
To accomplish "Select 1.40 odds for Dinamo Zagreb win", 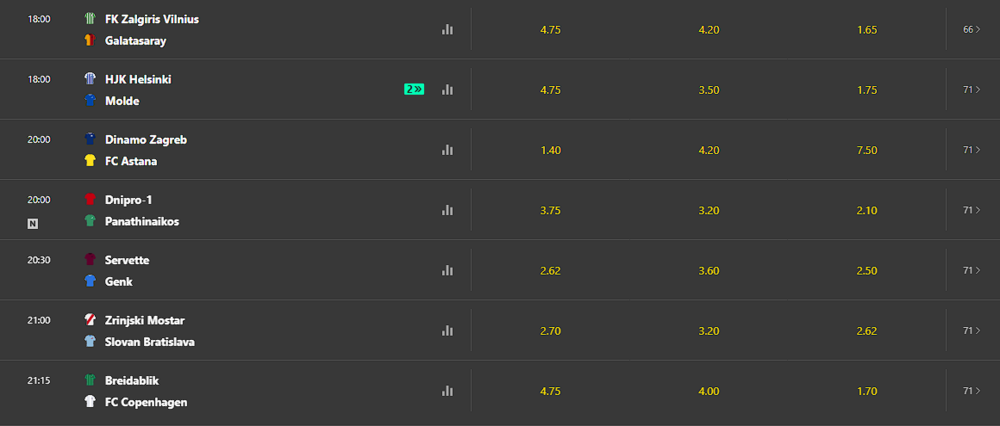I will [x=550, y=151].
